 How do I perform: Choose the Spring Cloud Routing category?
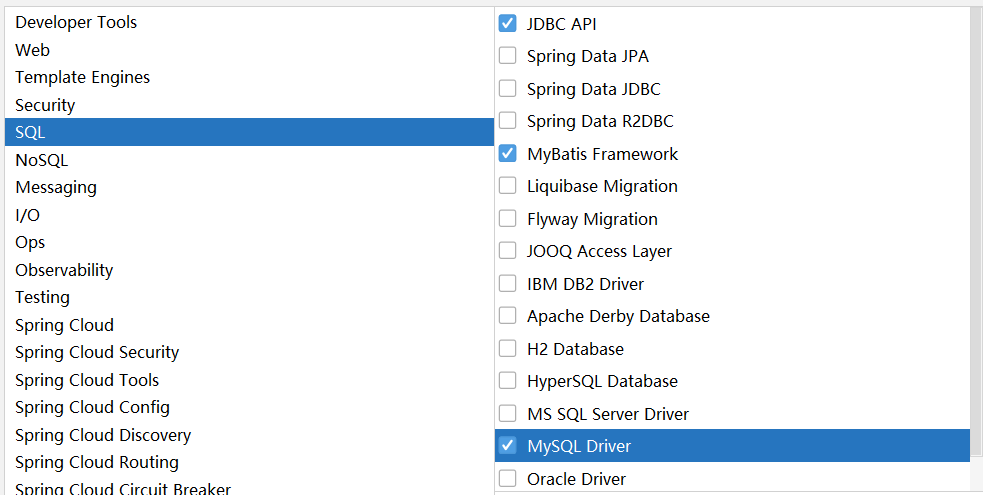250,462
